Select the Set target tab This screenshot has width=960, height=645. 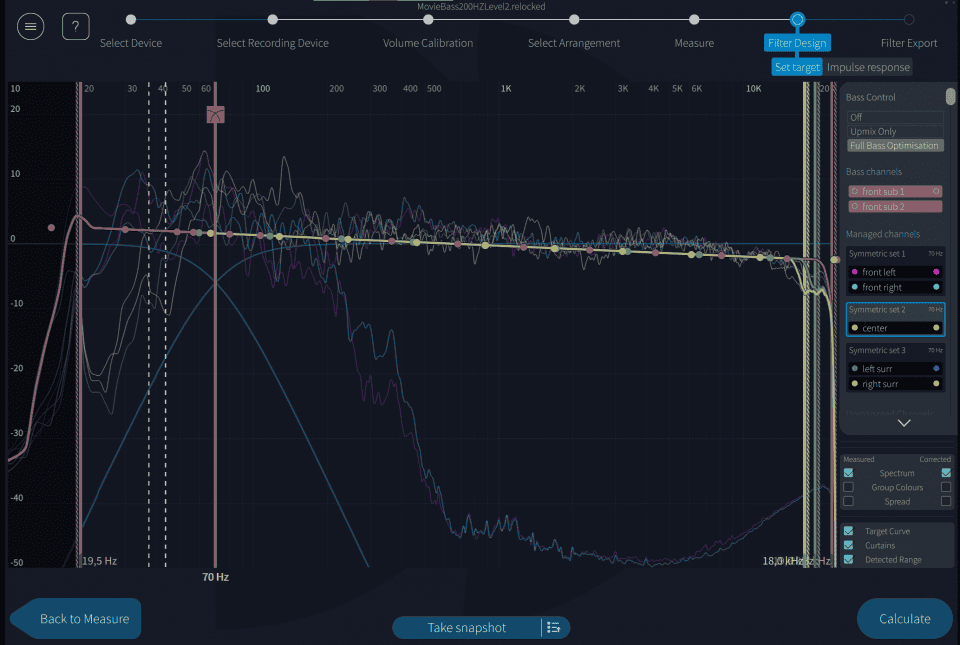pos(797,67)
